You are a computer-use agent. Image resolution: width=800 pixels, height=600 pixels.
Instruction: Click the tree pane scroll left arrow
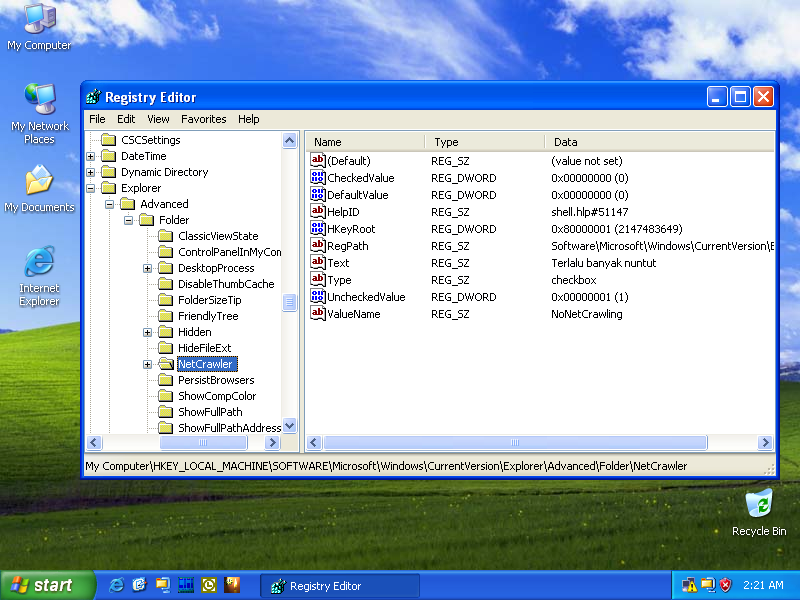point(94,442)
